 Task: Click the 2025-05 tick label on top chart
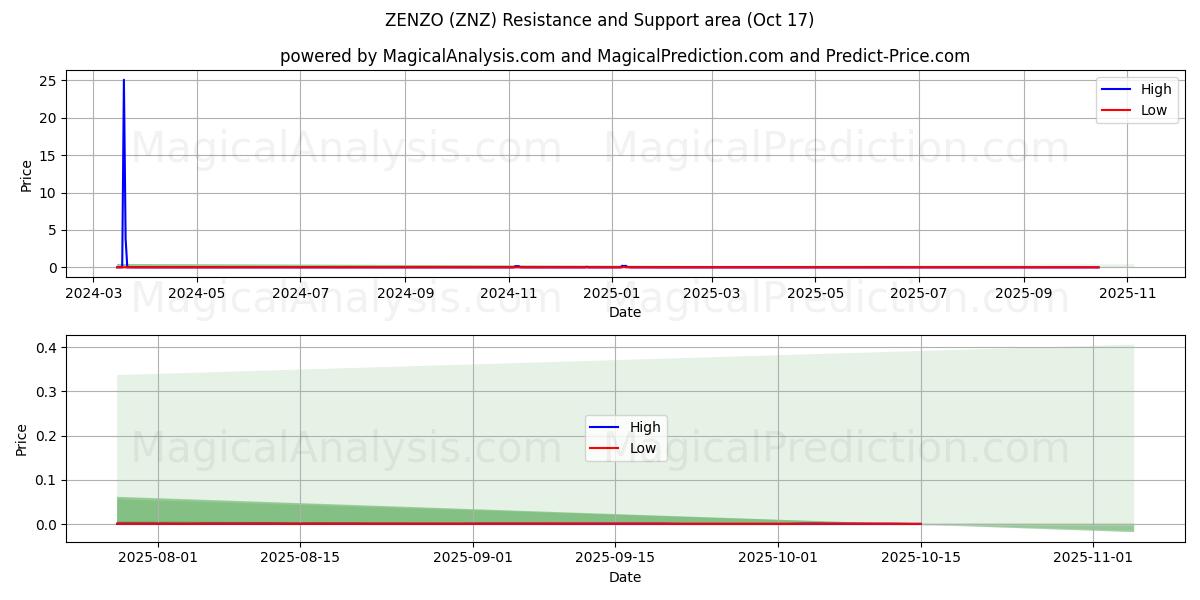coord(815,293)
